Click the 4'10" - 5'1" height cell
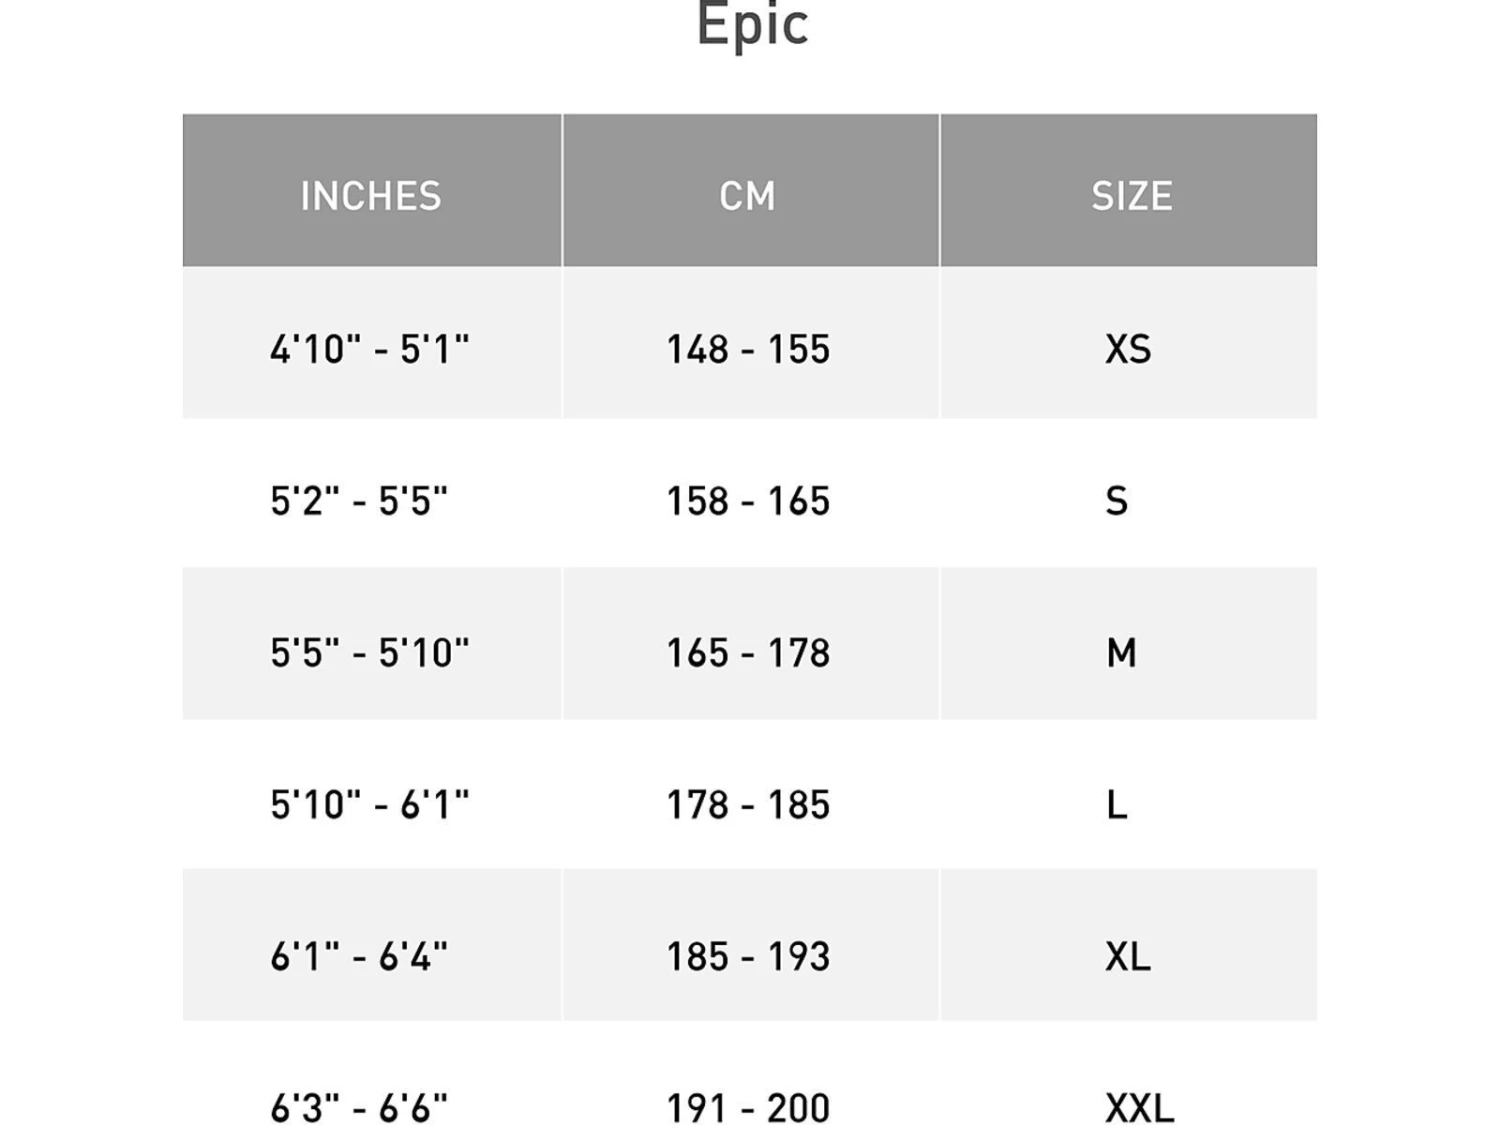The width and height of the screenshot is (1500, 1125). (370, 349)
